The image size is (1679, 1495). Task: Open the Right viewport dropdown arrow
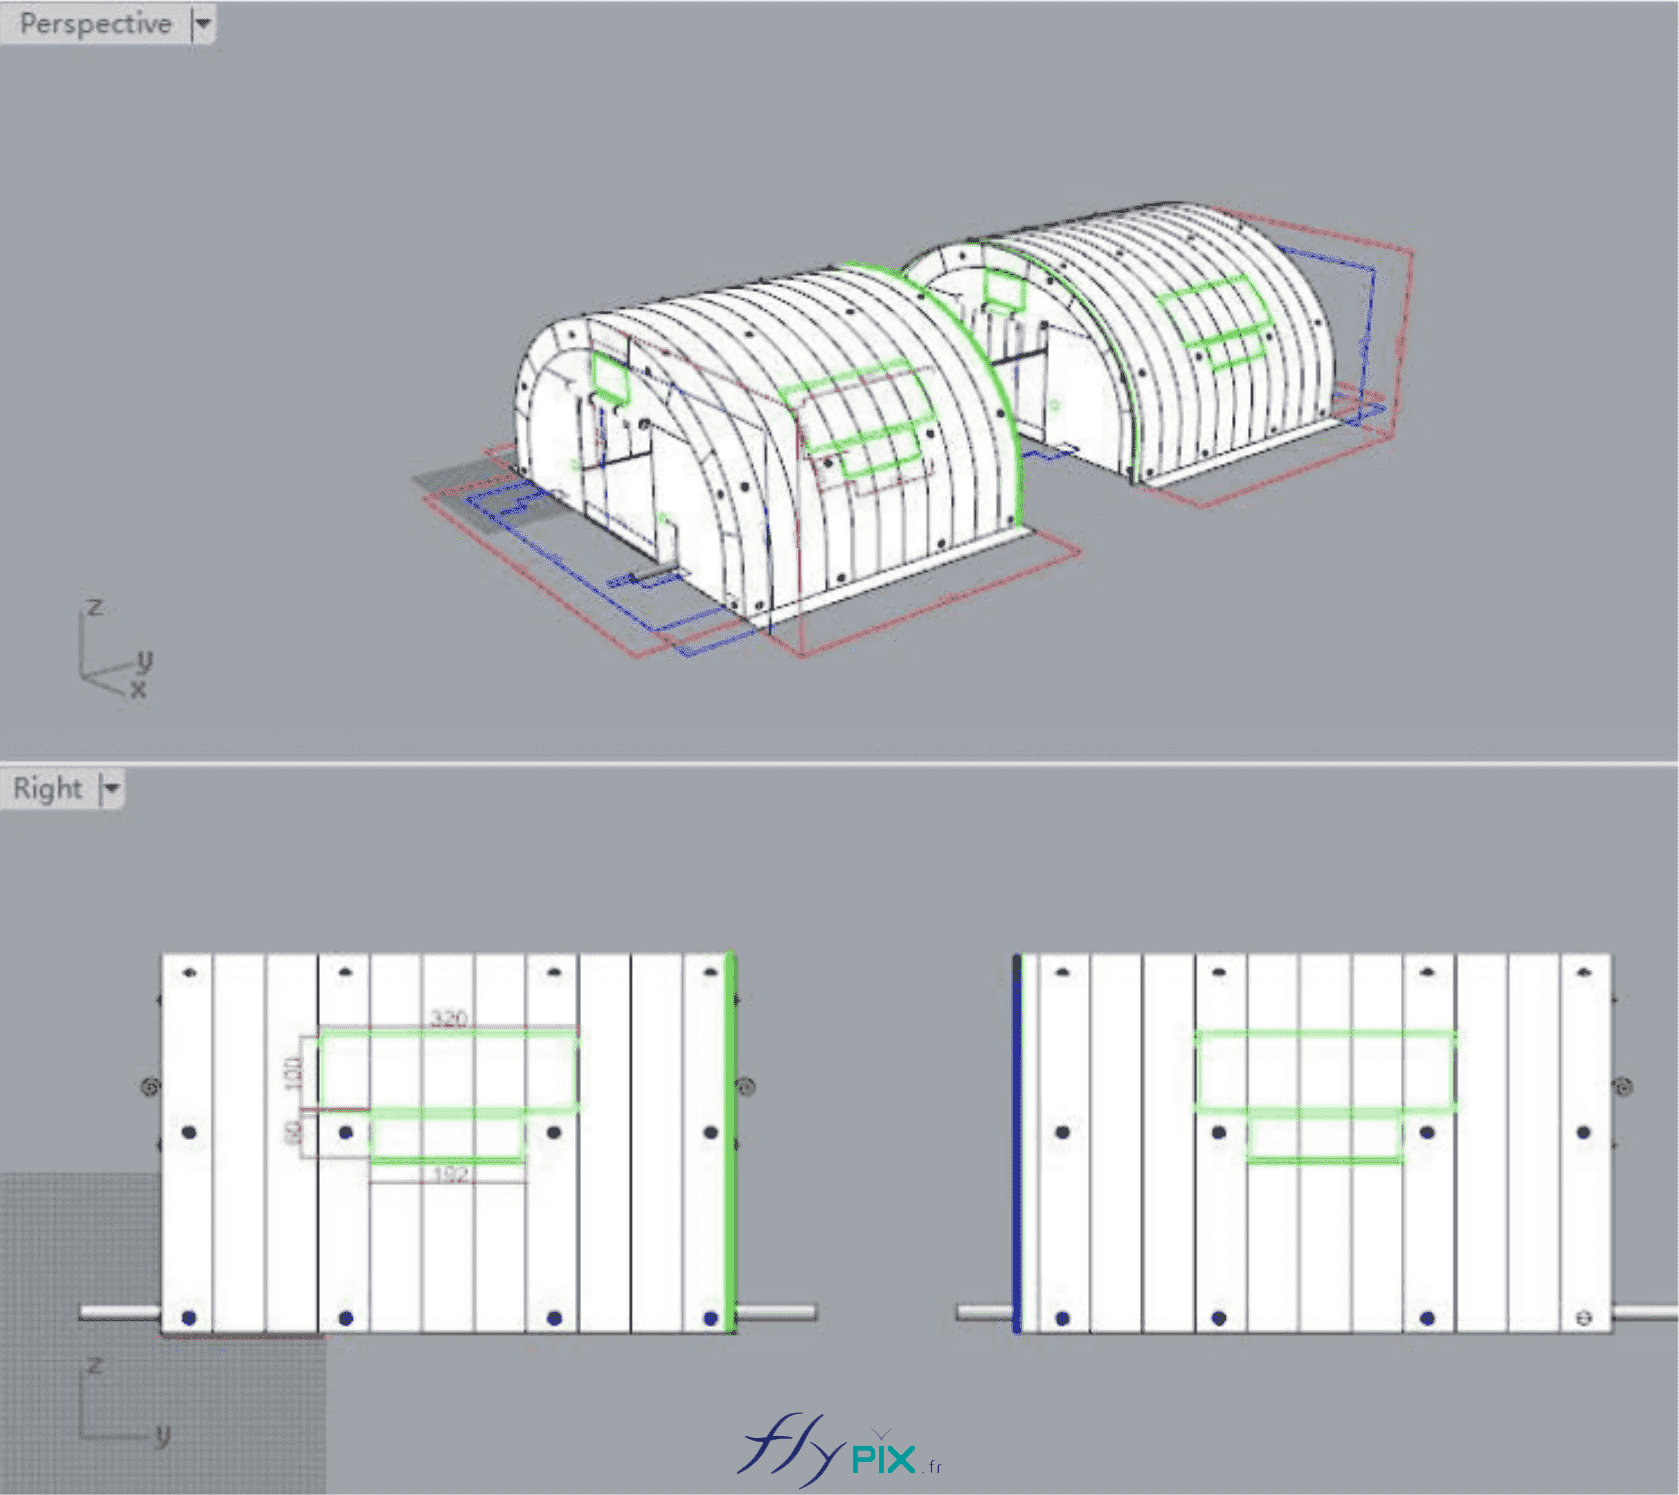(112, 789)
